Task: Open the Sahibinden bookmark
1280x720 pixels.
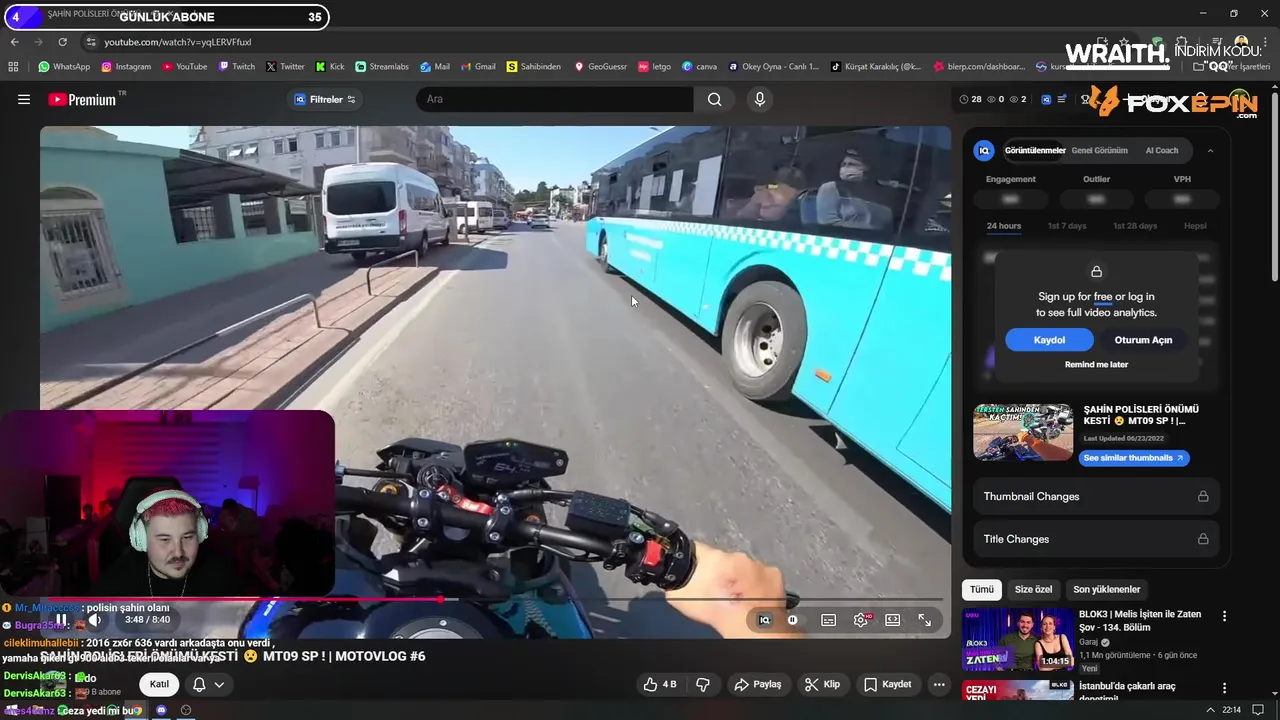Action: click(534, 67)
